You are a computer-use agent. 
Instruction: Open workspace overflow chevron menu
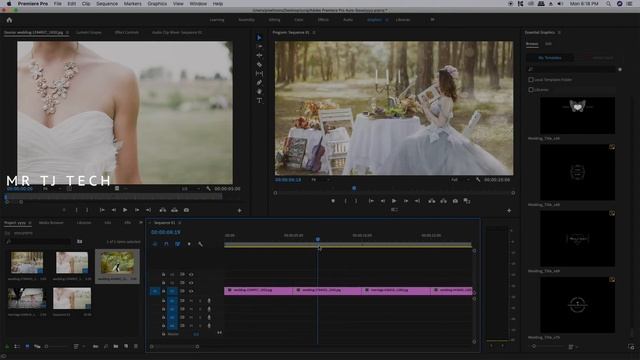432,20
